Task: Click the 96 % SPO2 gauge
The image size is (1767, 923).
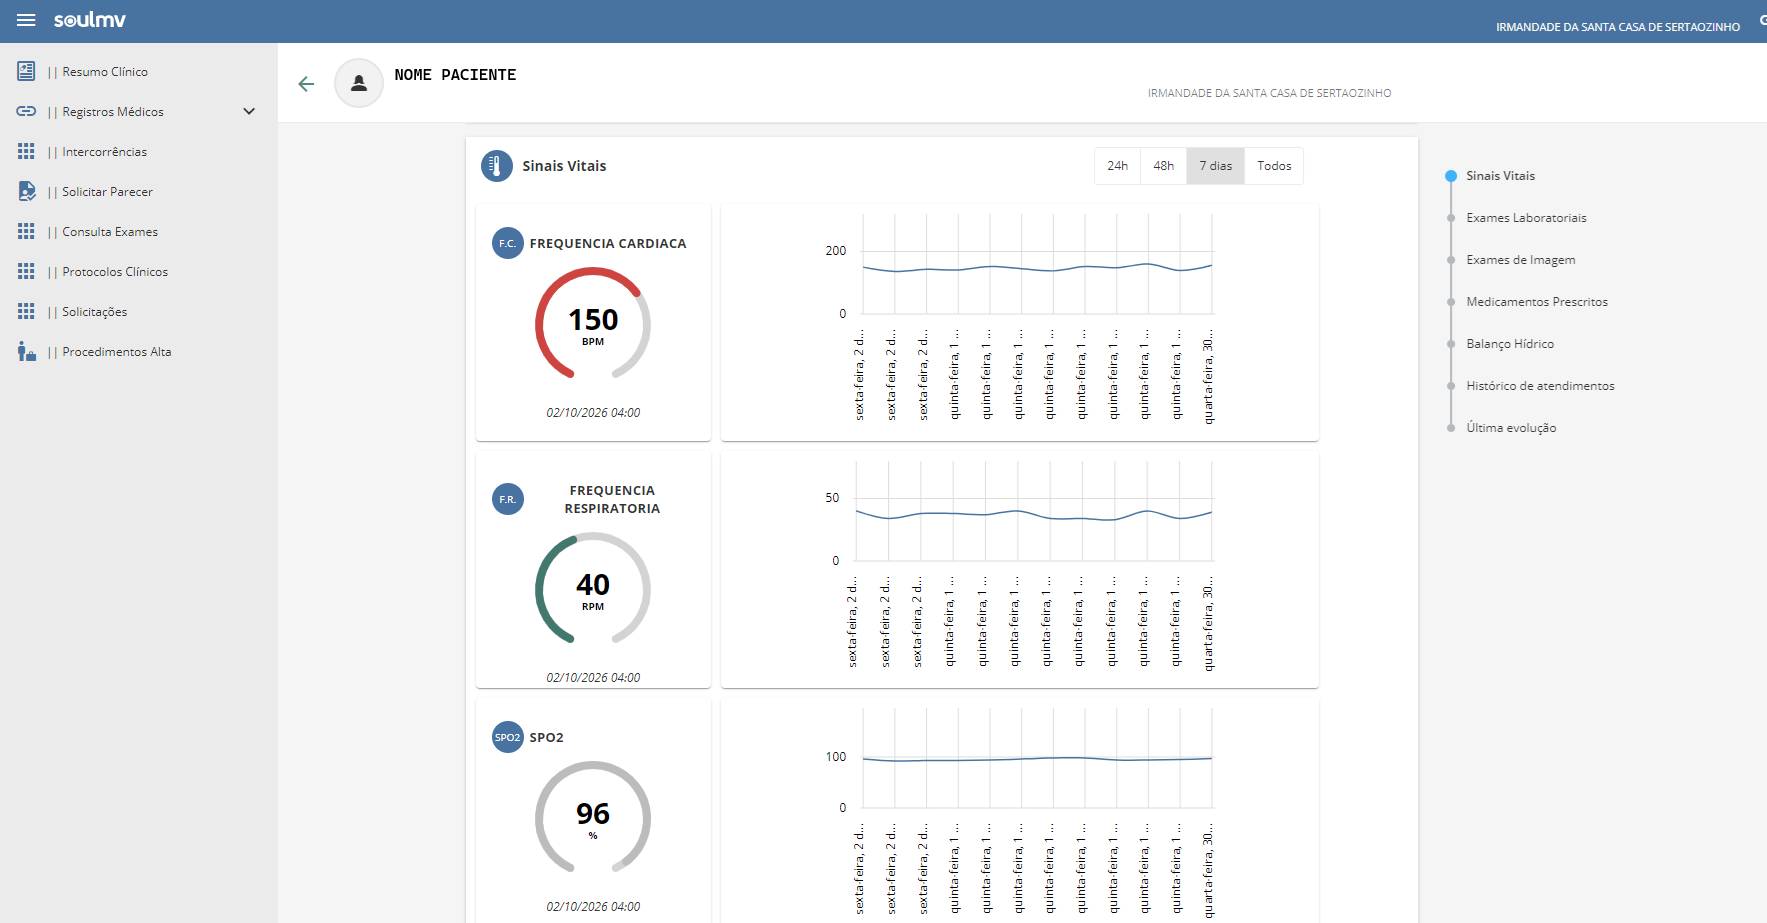Action: point(593,818)
